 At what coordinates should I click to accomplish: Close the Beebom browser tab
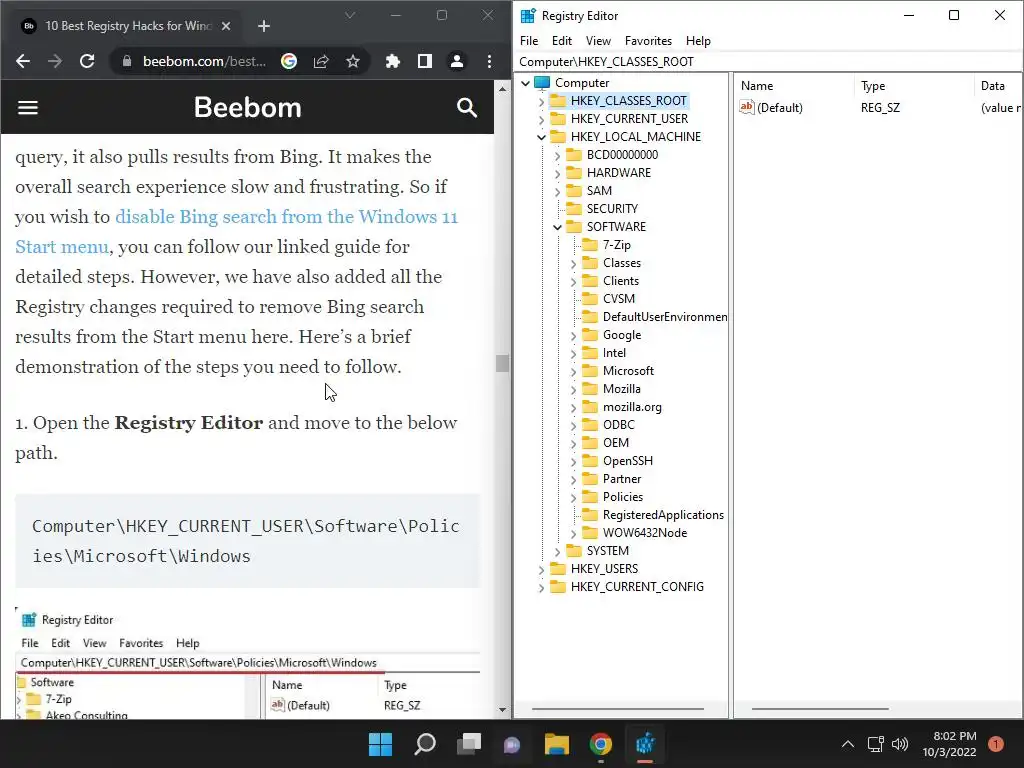point(226,26)
